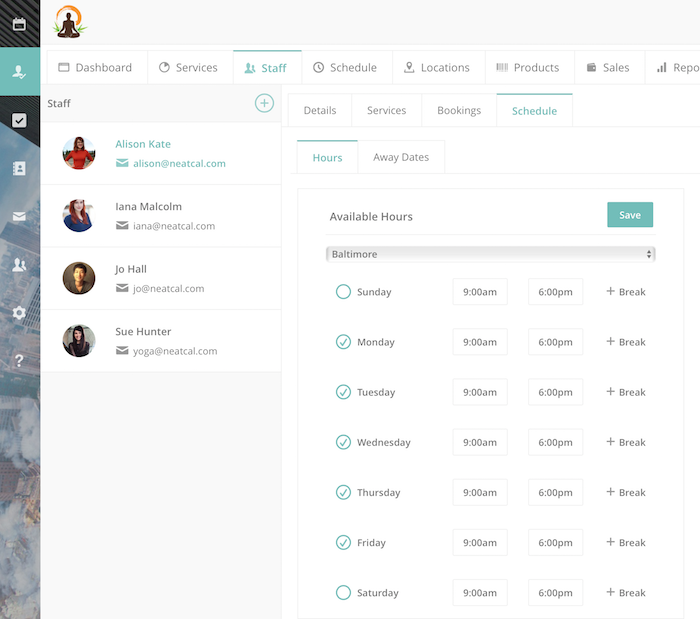
Task: Click Iana Malcolm's email envelope icon
Action: 122,226
